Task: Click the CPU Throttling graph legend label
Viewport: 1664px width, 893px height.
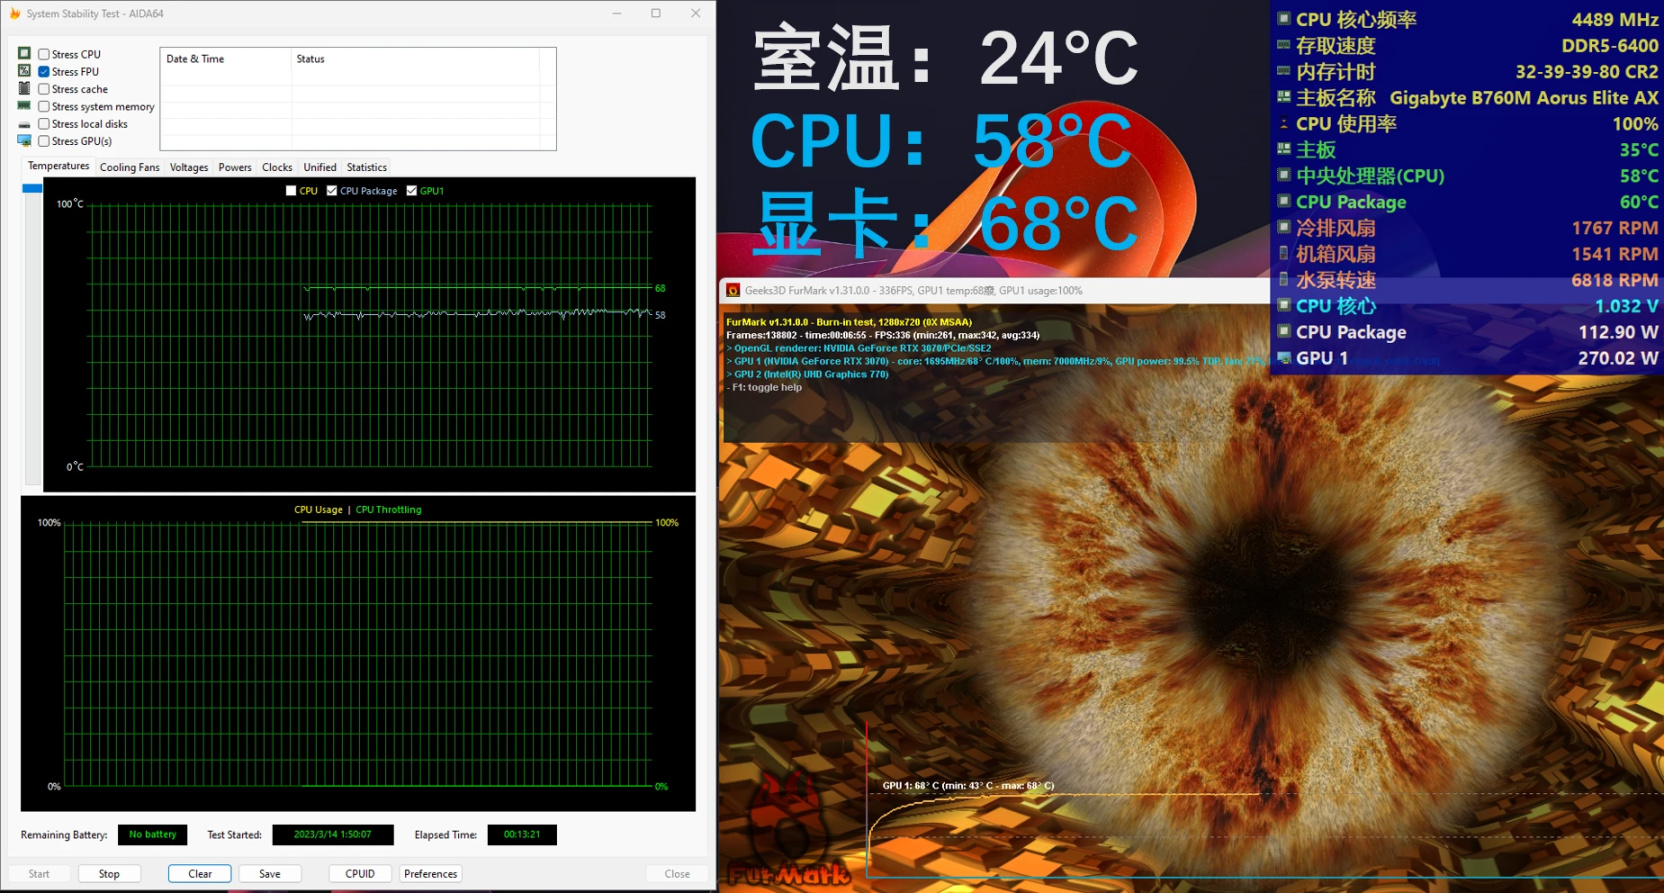Action: point(389,510)
